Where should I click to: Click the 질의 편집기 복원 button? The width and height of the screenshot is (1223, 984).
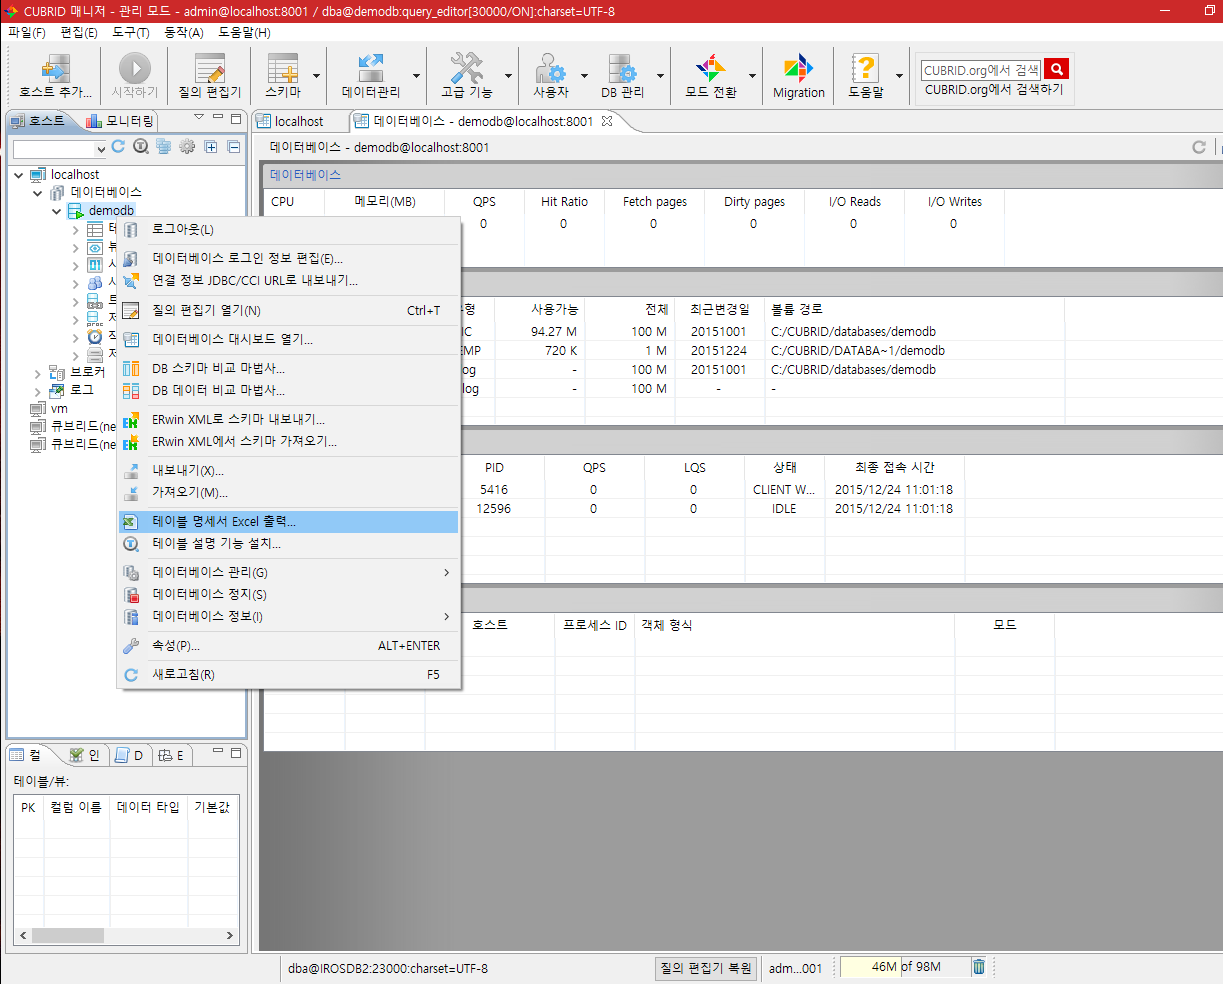pyautogui.click(x=706, y=968)
